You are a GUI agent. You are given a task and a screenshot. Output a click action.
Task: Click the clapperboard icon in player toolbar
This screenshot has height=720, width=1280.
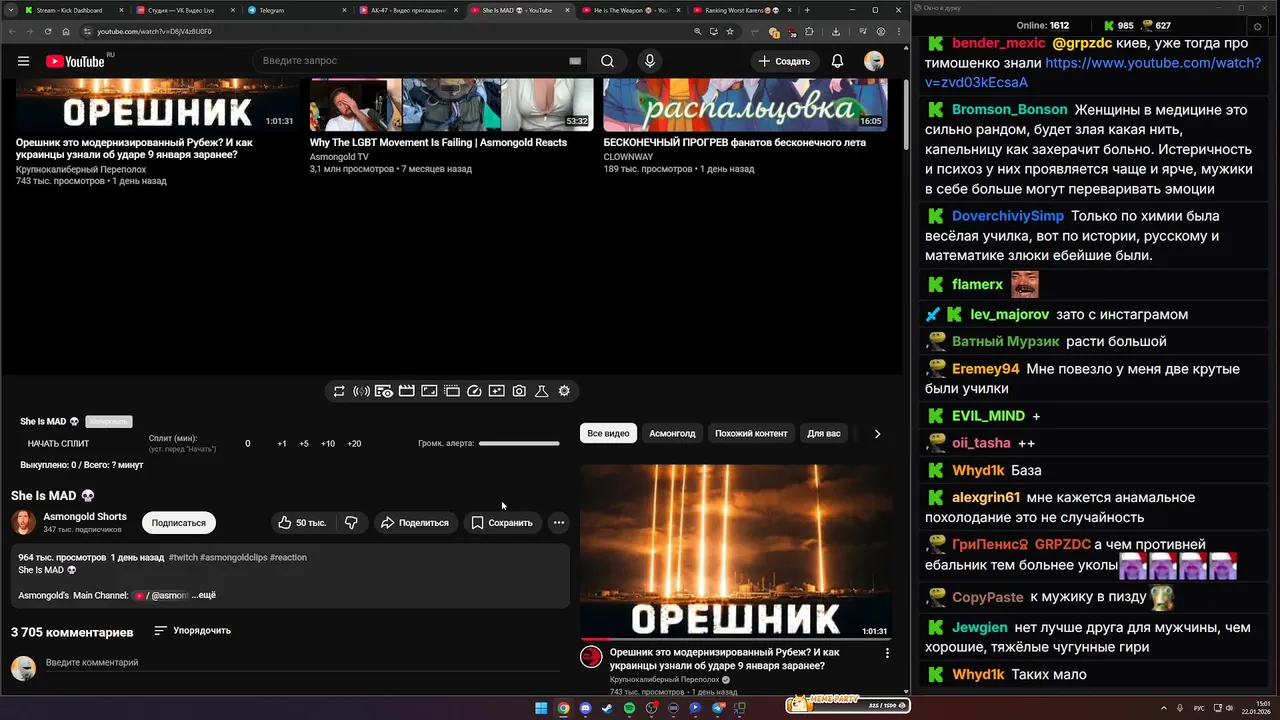[x=407, y=391]
